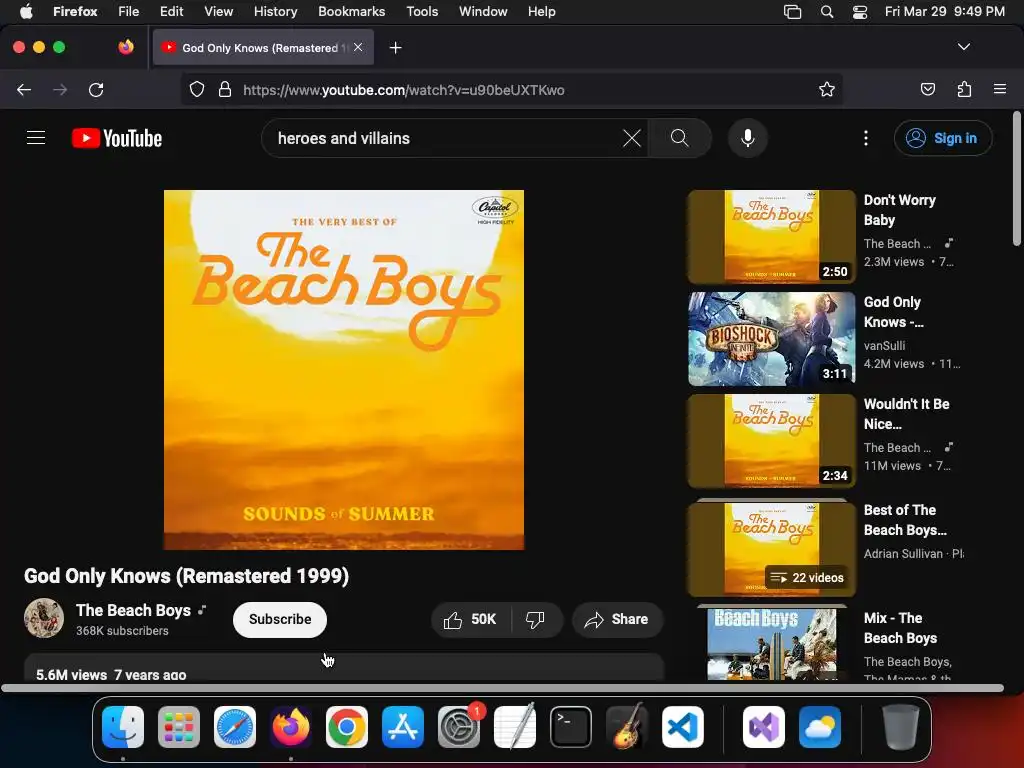Select the God Only Knows tab

[x=263, y=47]
